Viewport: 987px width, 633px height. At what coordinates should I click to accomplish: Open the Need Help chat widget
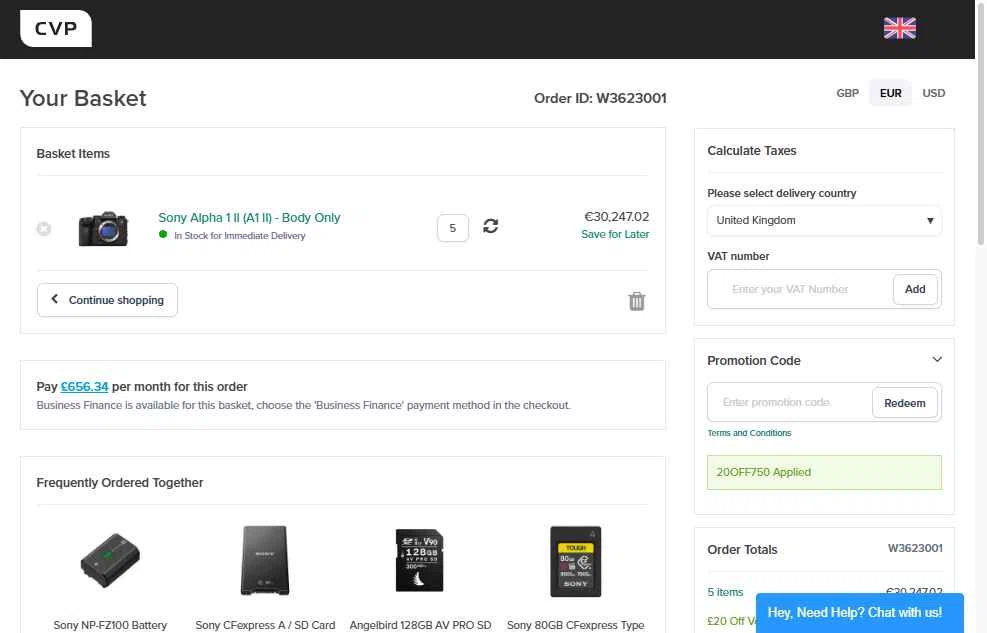click(x=860, y=613)
